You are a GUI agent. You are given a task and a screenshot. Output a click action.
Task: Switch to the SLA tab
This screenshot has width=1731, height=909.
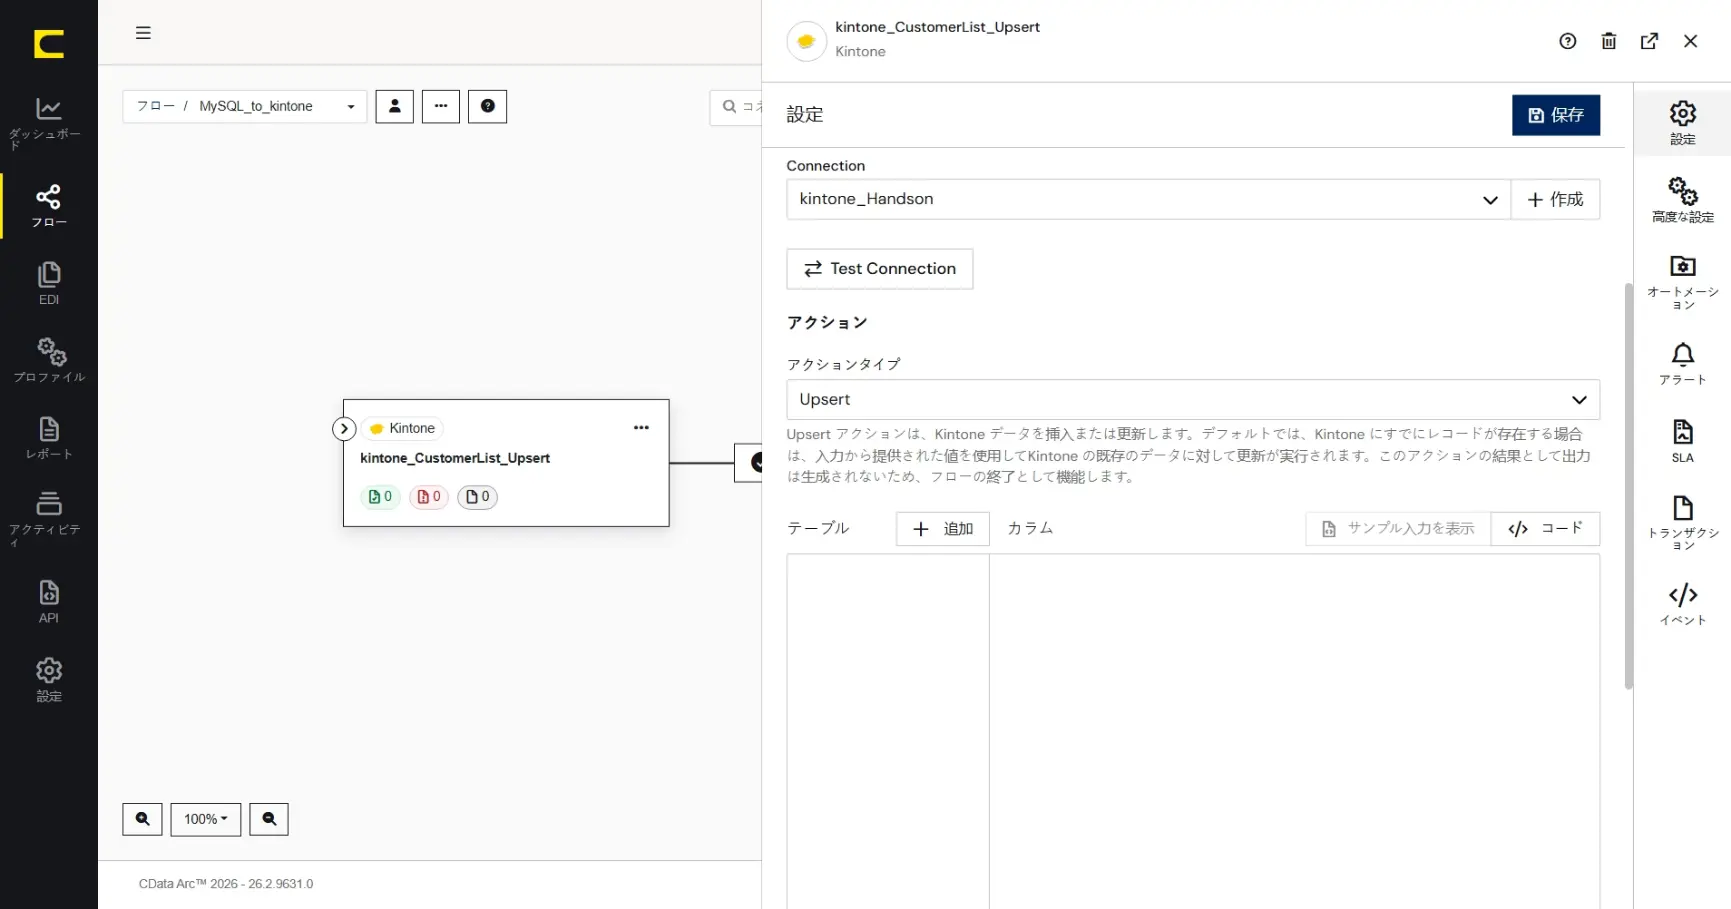(1683, 441)
